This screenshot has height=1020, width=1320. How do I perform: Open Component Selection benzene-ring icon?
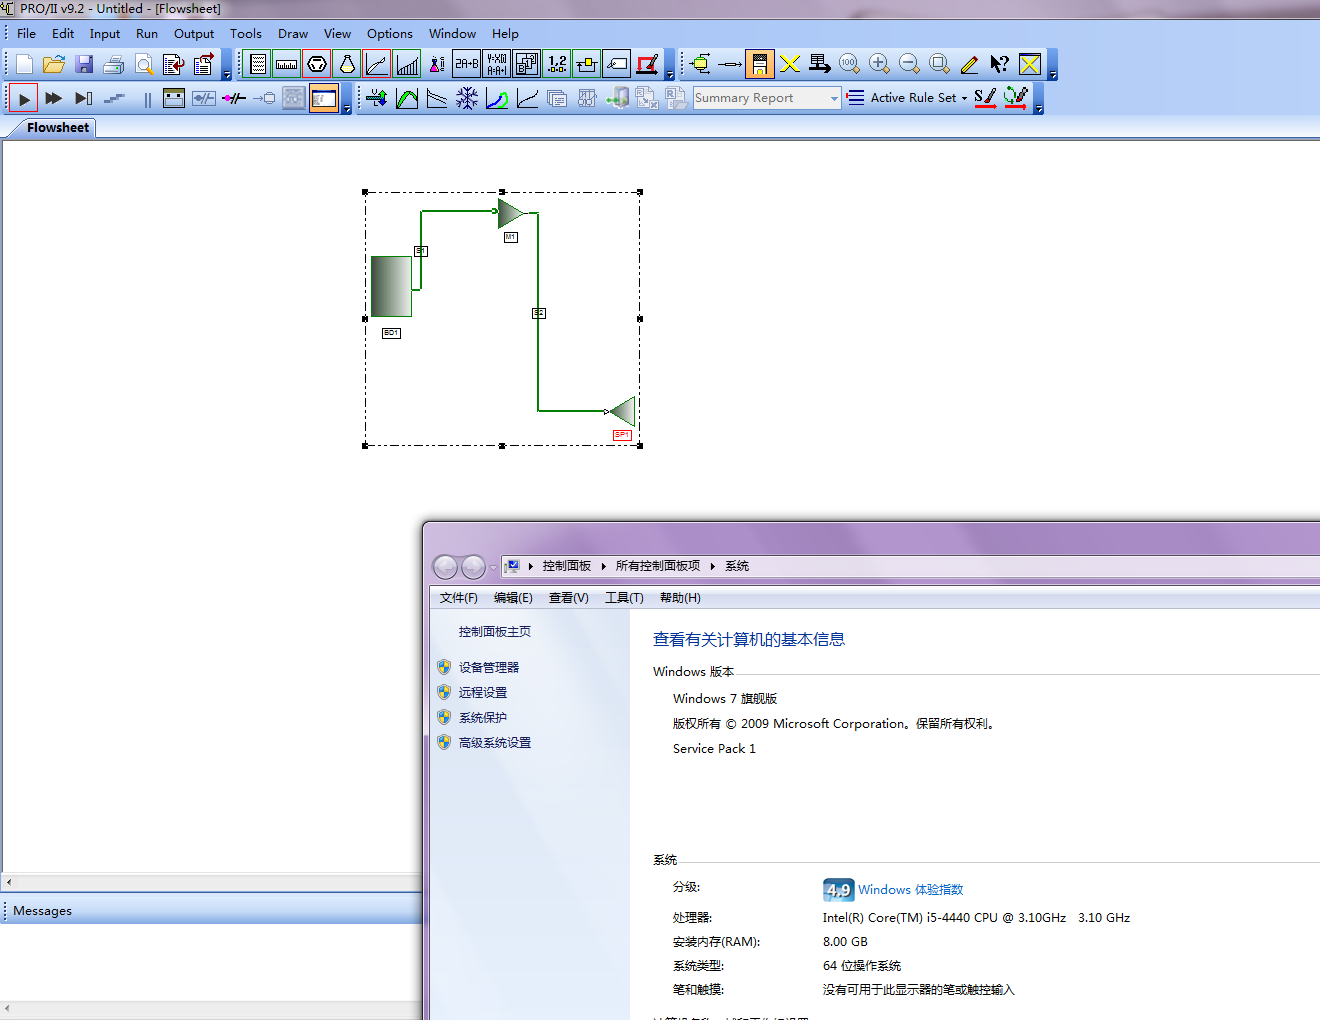tap(317, 65)
